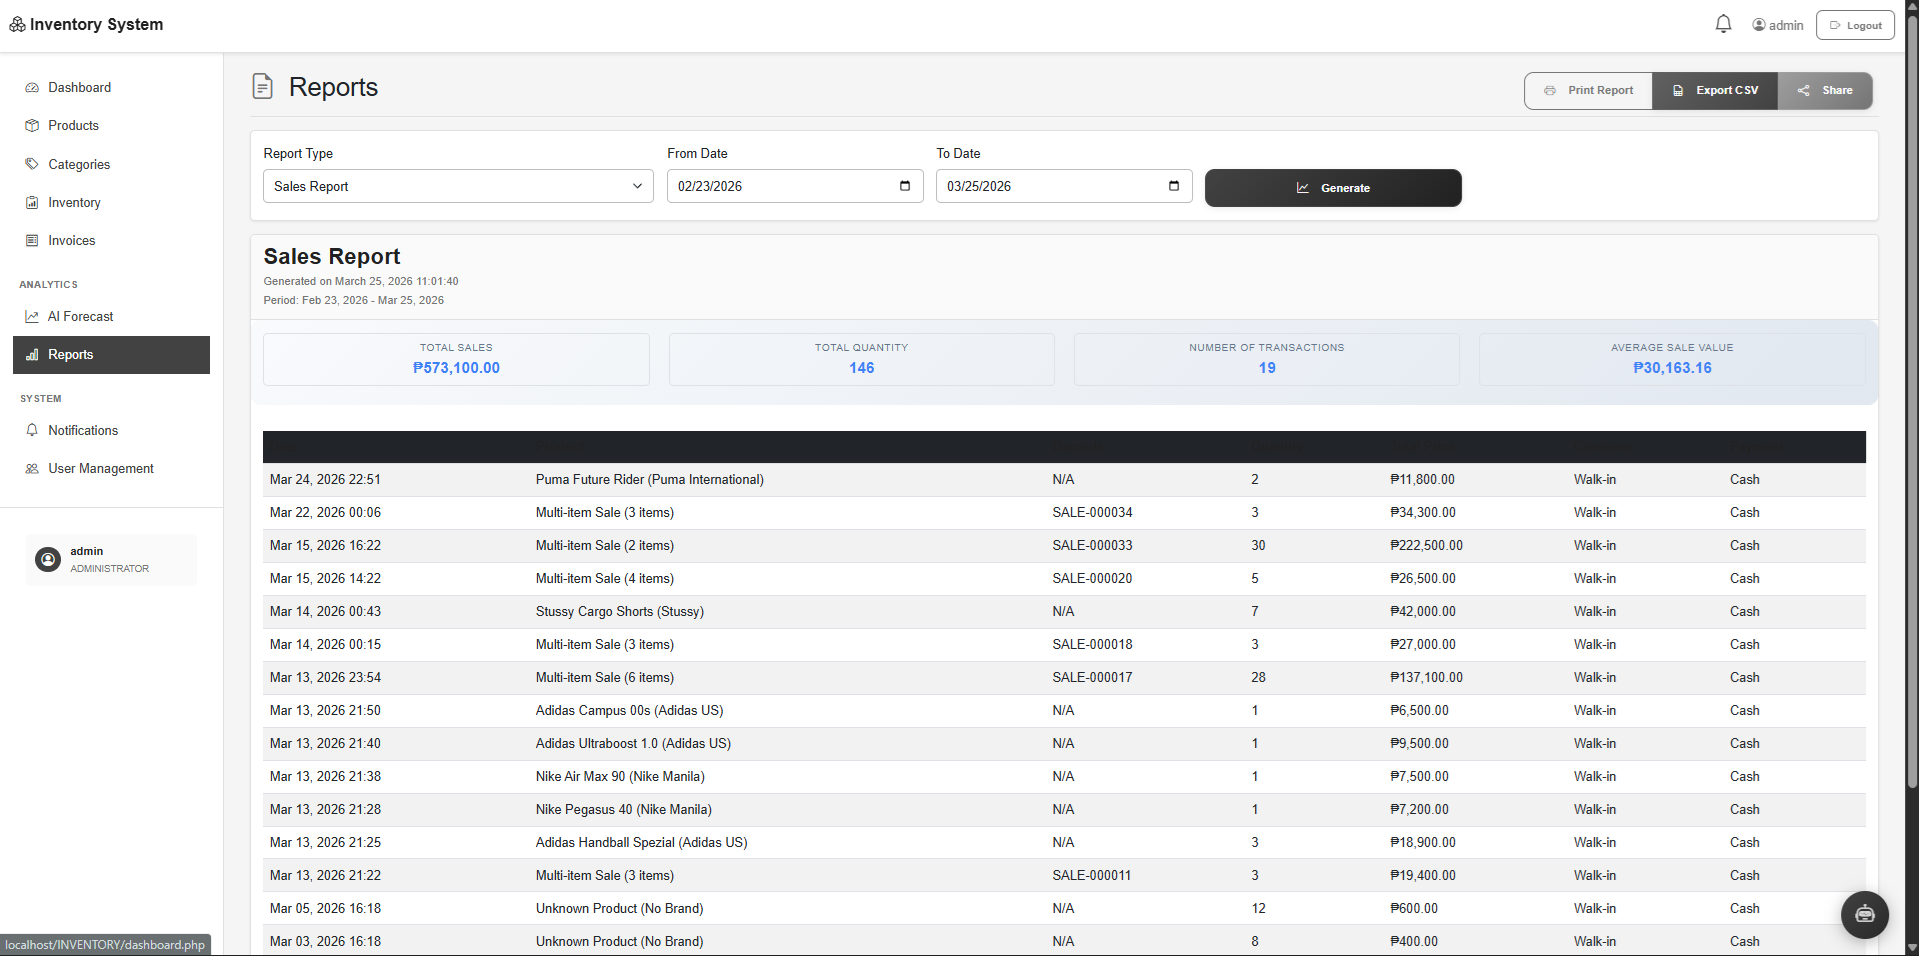Click the admin user profile icon
The image size is (1919, 956).
tap(1759, 25)
